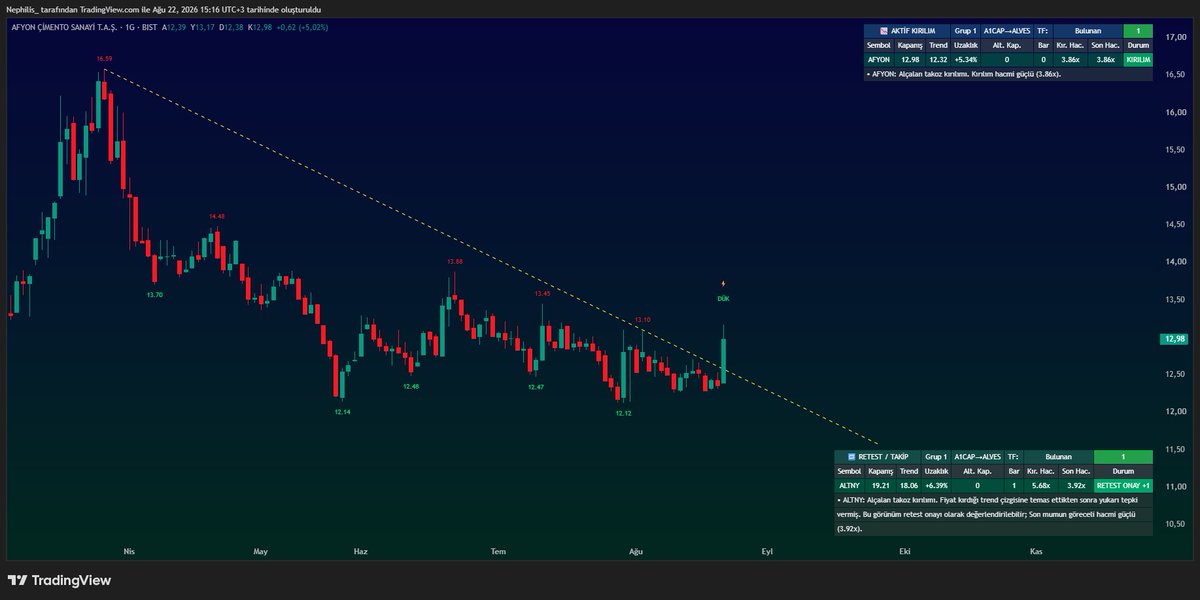Click the 12.48 swing low label
The height and width of the screenshot is (600, 1200).
coord(411,386)
